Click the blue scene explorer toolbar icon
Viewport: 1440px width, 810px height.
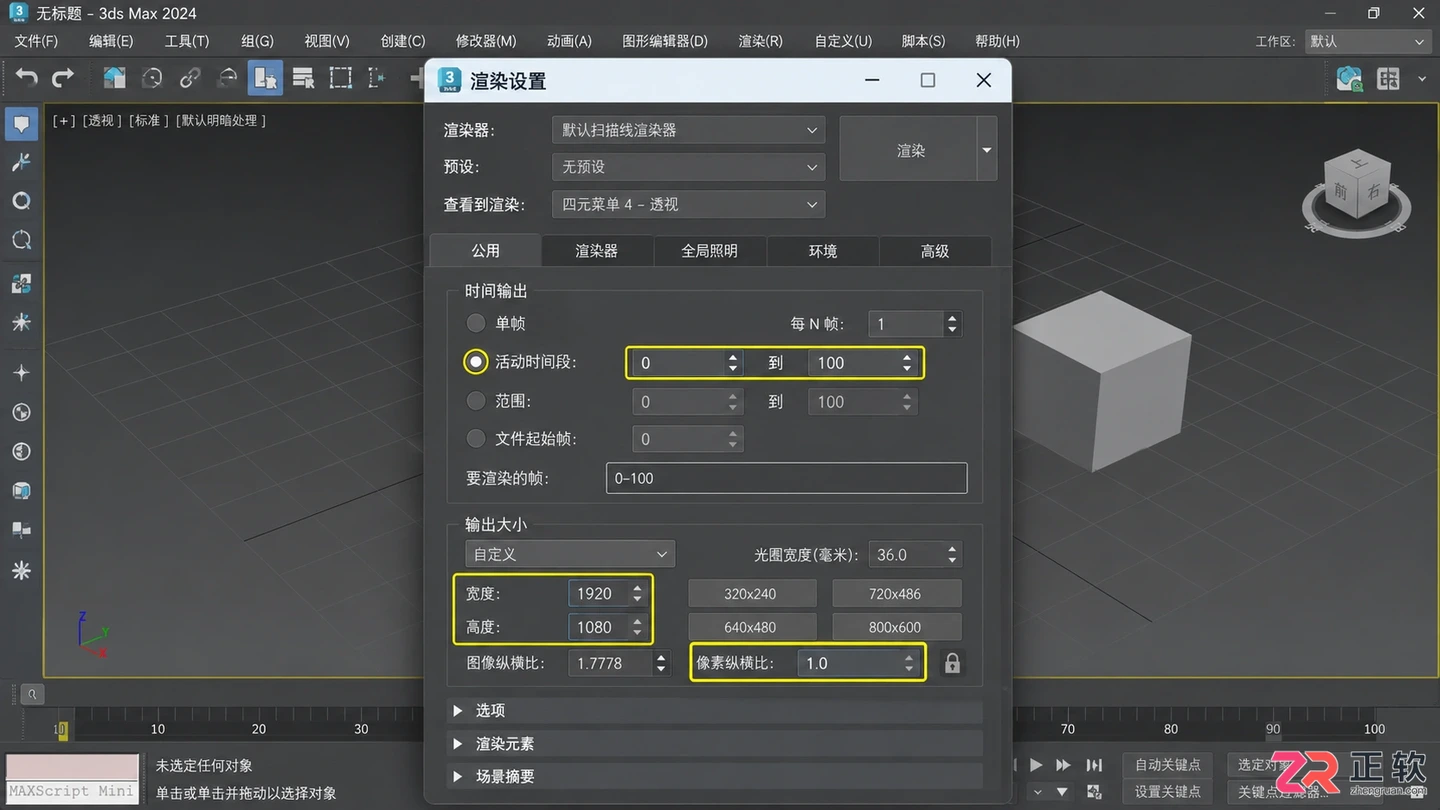coord(115,78)
